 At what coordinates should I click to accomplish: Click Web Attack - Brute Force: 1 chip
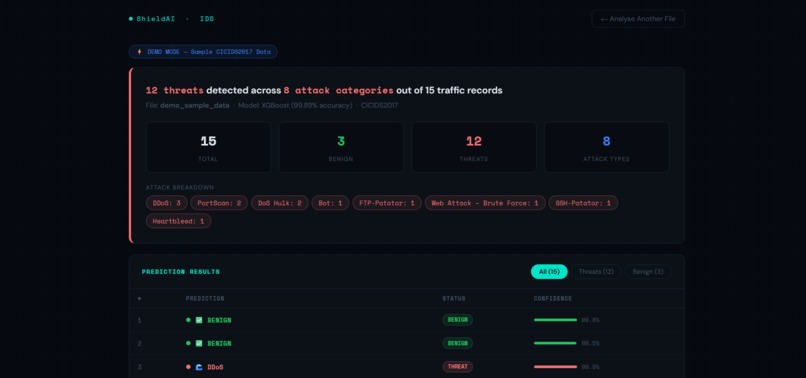click(x=485, y=203)
